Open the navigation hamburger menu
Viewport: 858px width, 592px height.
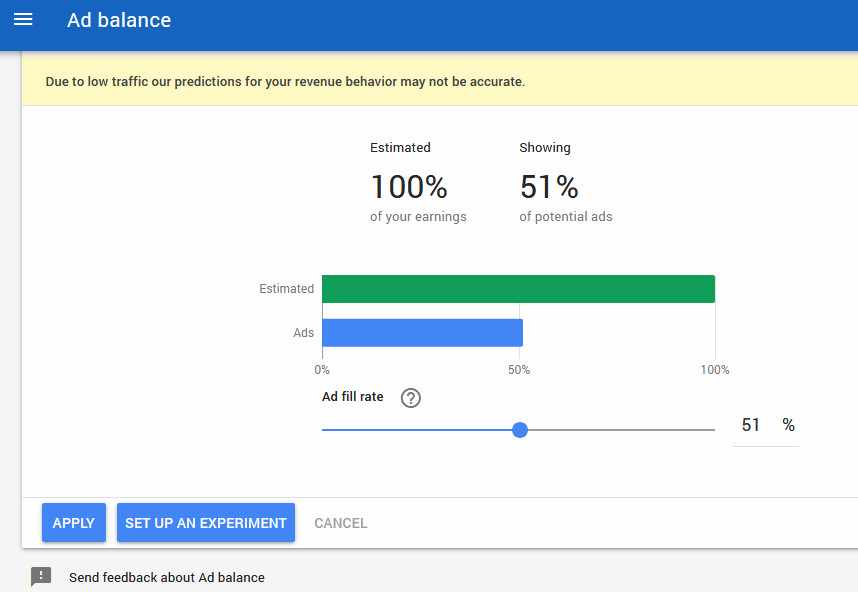[x=22, y=19]
